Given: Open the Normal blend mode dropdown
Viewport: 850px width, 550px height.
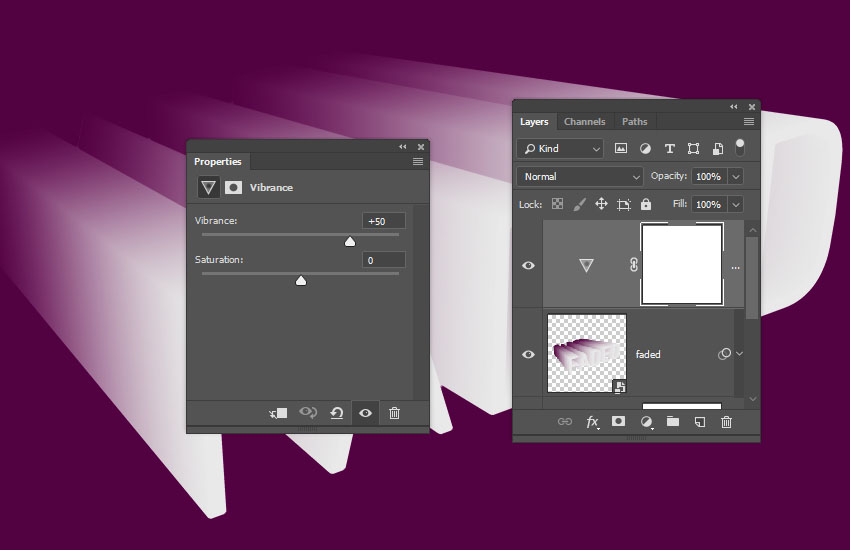Looking at the screenshot, I should [x=580, y=177].
